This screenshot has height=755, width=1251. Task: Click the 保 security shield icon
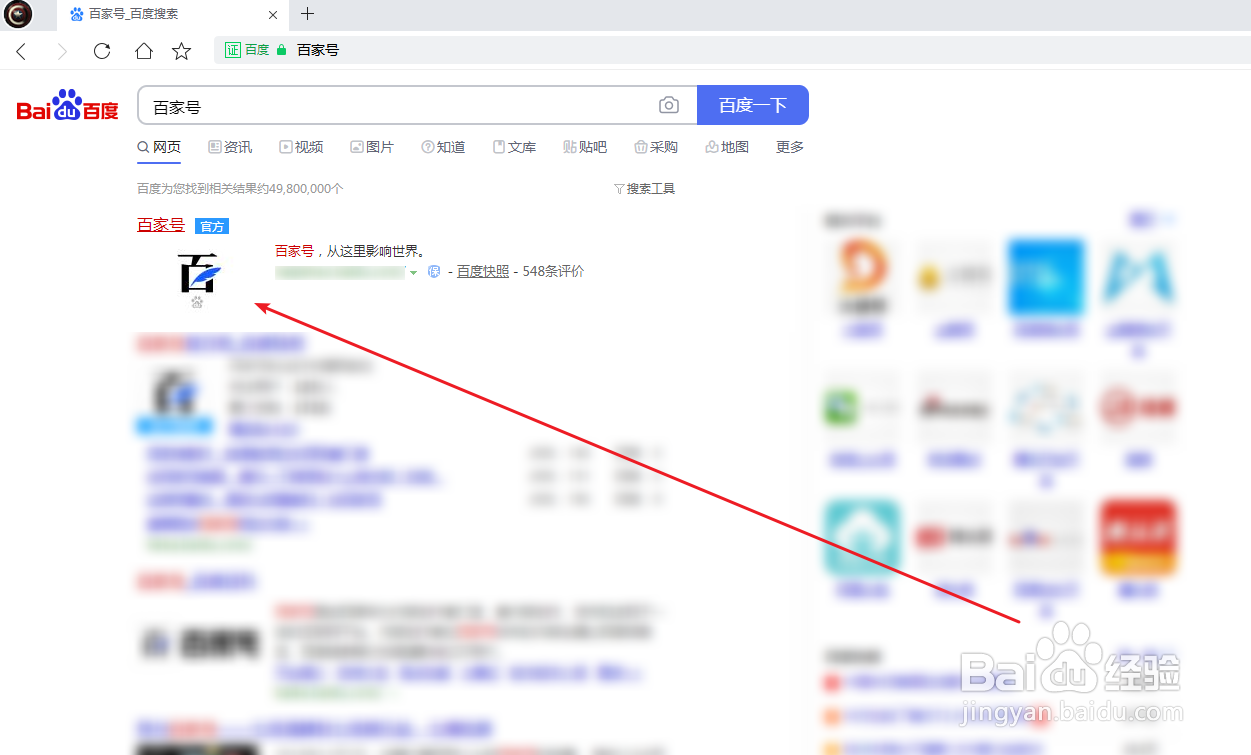coord(434,272)
